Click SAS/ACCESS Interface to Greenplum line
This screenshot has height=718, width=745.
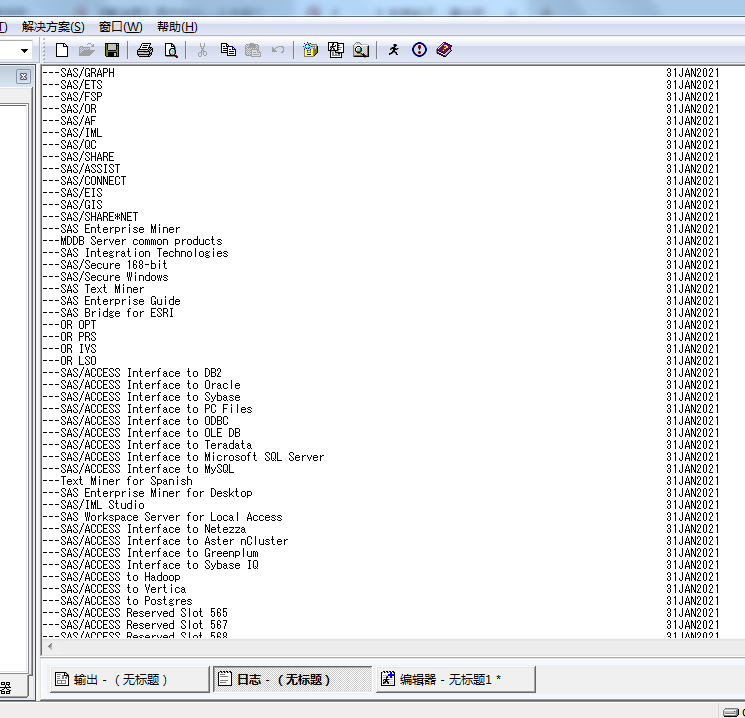(x=151, y=553)
